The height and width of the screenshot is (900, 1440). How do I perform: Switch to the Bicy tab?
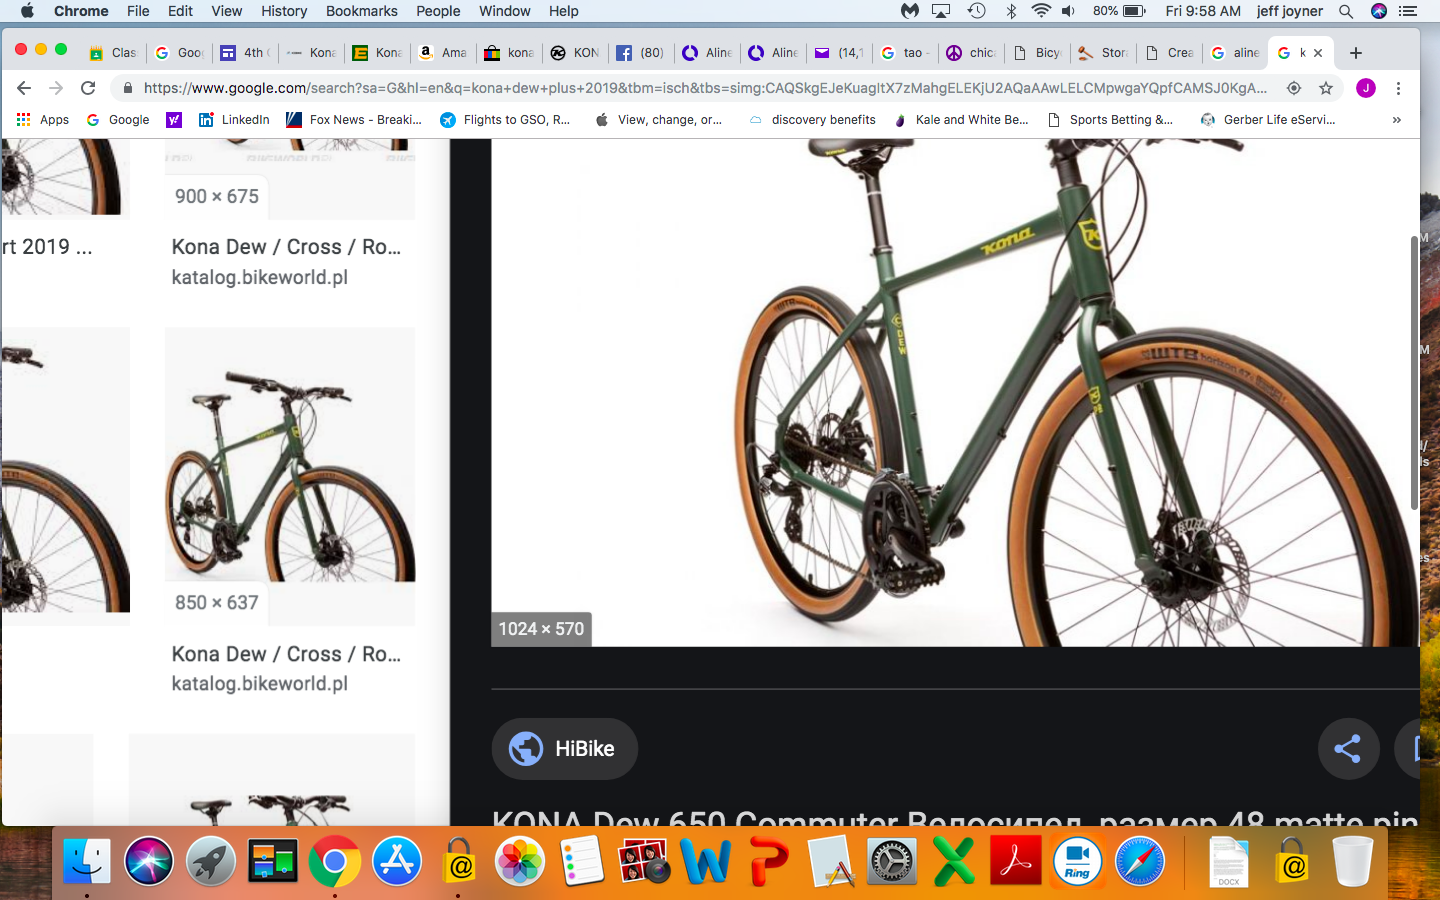pos(1037,53)
